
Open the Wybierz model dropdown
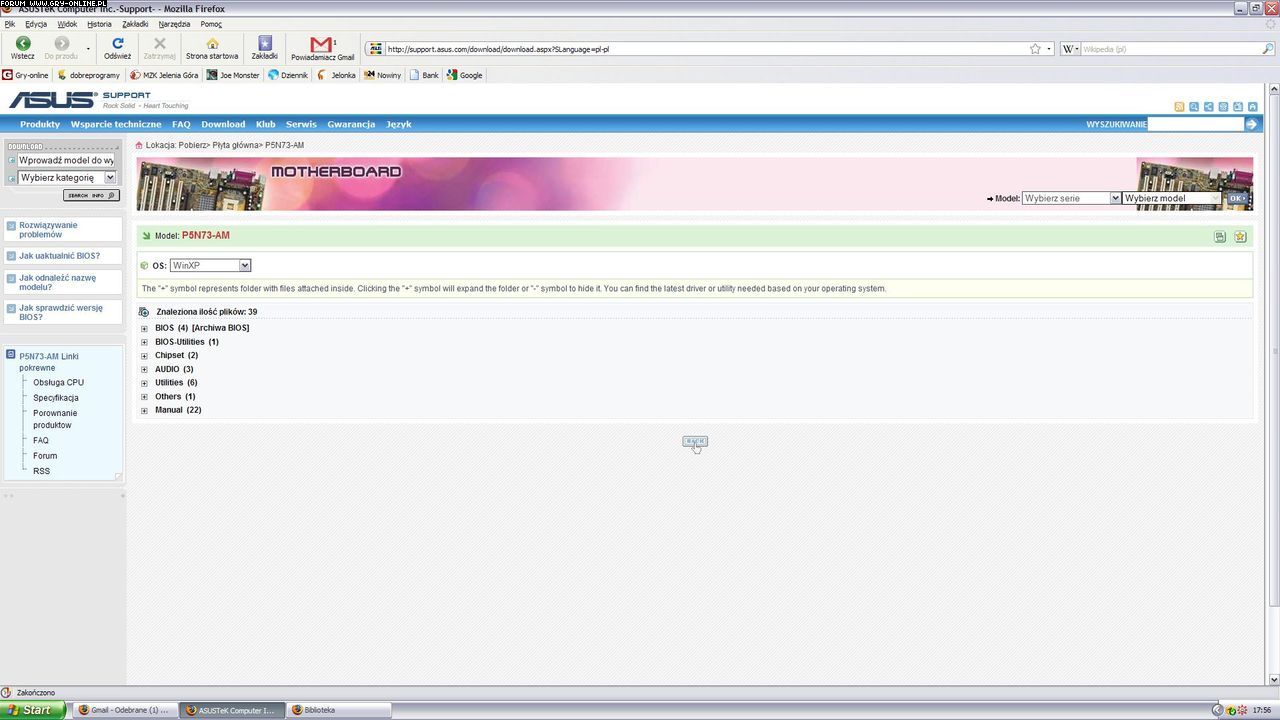1172,198
